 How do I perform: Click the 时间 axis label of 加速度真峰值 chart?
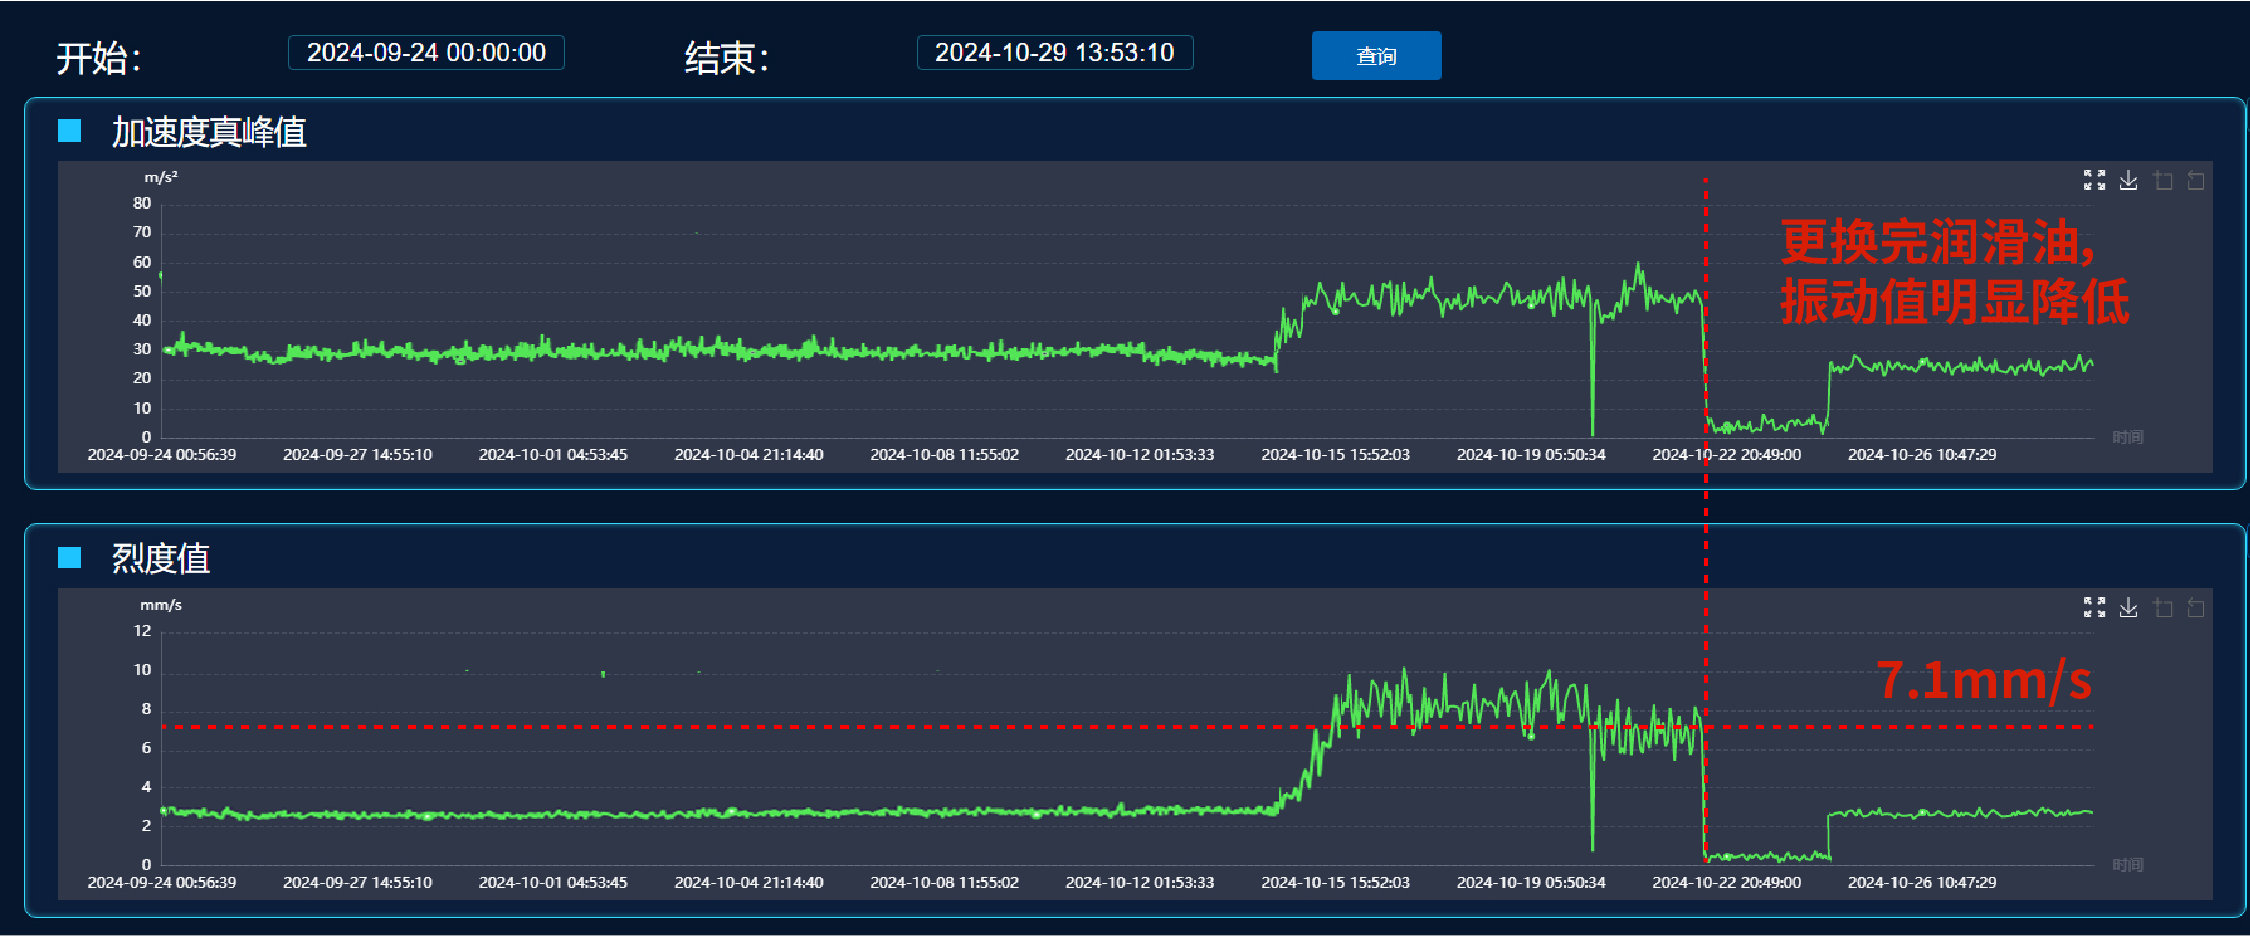click(2128, 437)
